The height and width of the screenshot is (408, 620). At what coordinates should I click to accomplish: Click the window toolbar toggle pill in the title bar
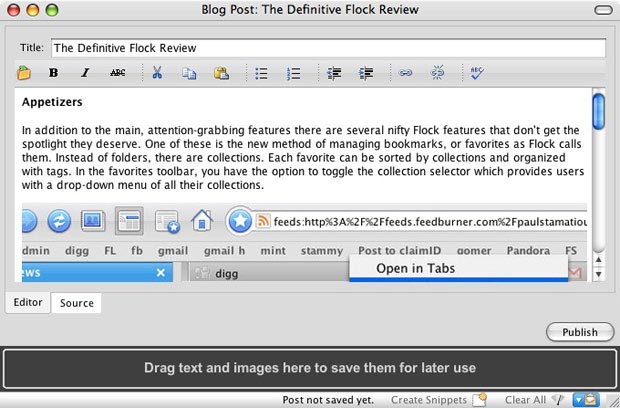(603, 10)
